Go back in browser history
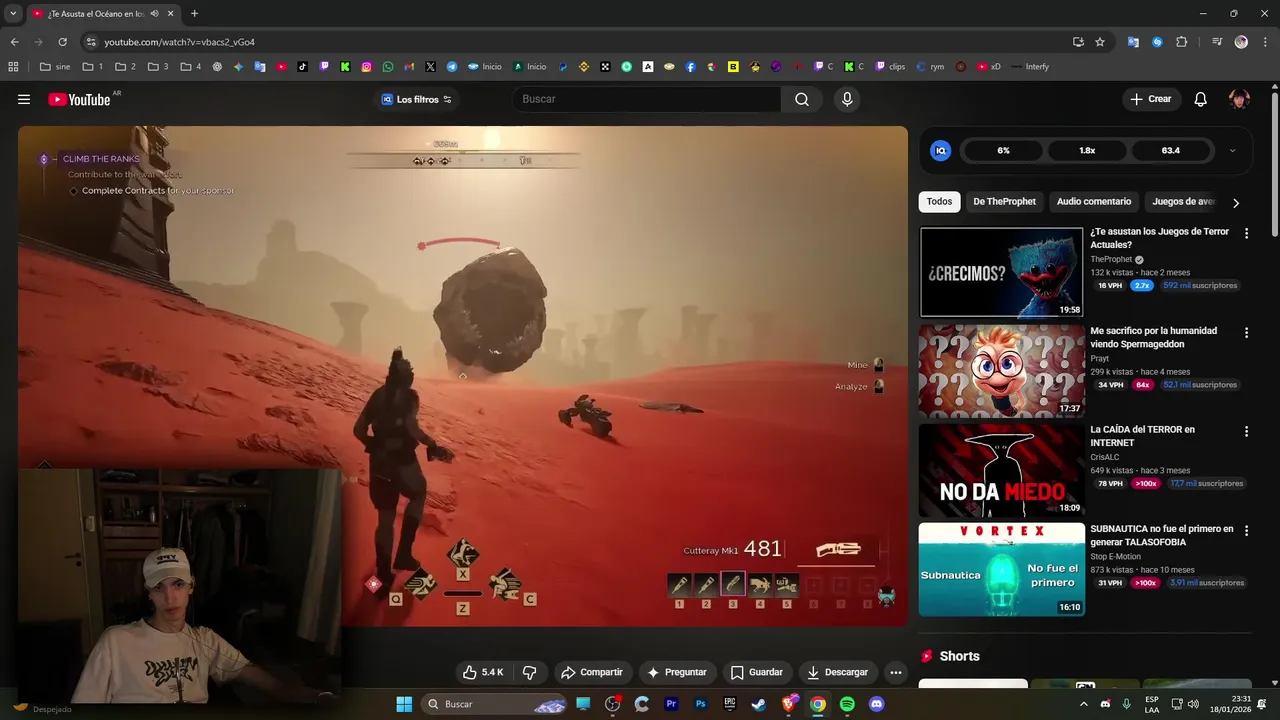Screen dimensions: 1280x720 14,42
